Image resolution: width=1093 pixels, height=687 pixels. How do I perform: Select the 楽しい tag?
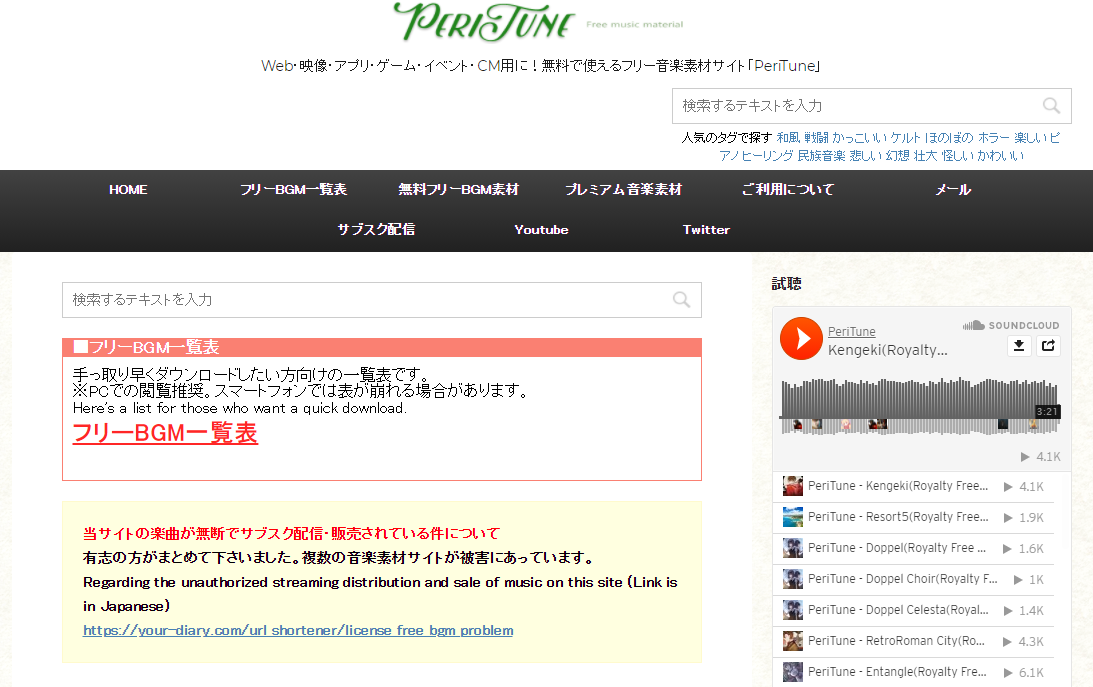[x=1031, y=138]
